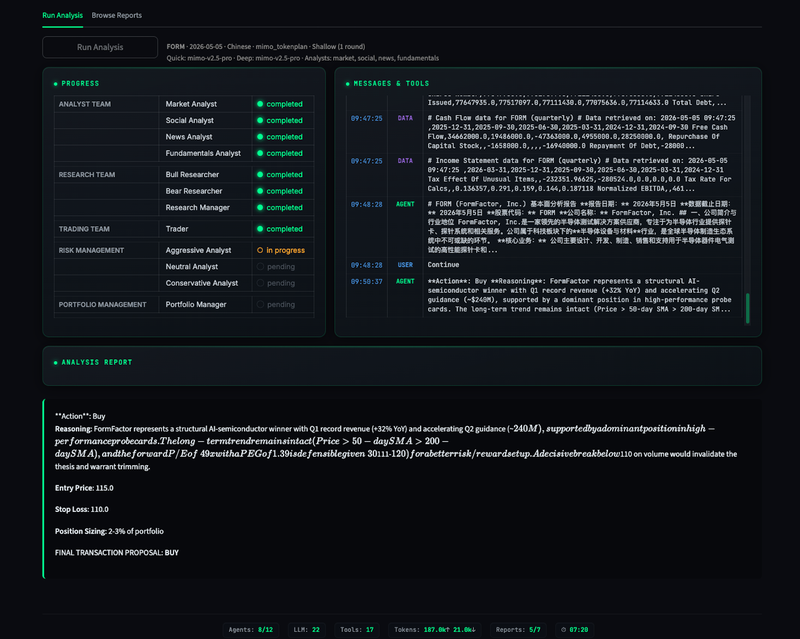
Task: Select the Bull Researcher row label
Action: tap(192, 175)
